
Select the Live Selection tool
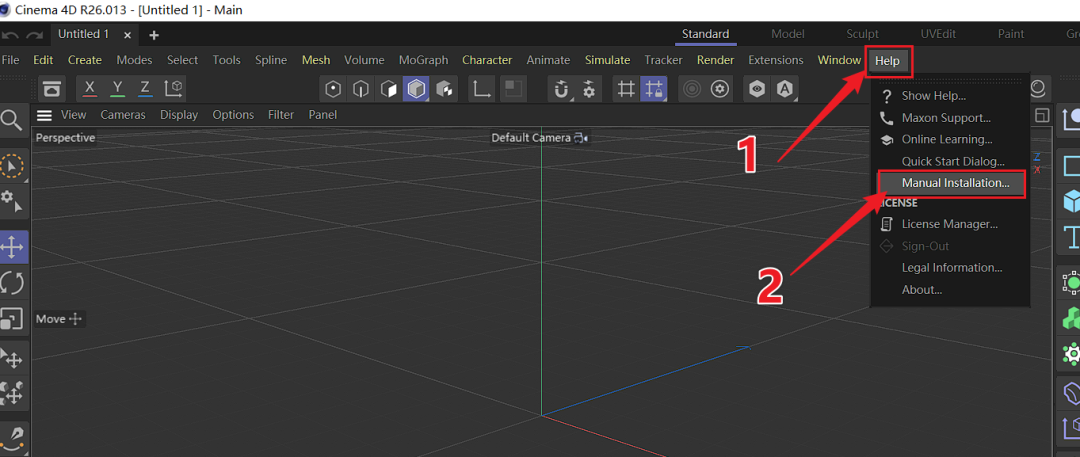pos(12,166)
